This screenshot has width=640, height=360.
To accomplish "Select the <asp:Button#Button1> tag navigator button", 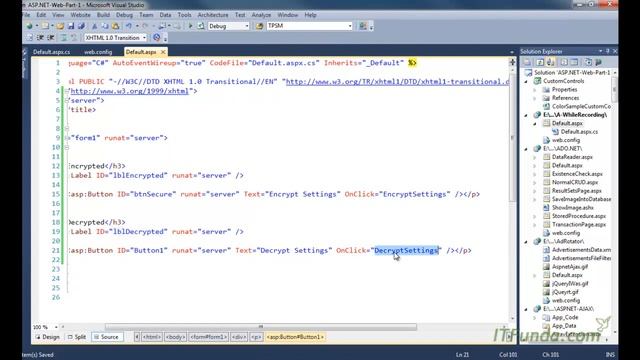I will point(295,337).
